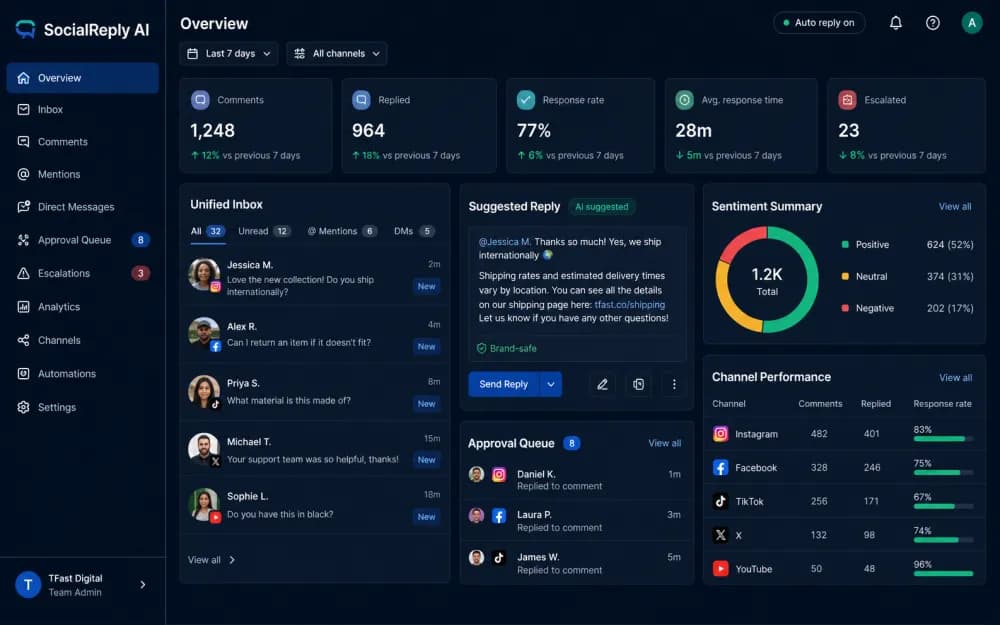Open the Last 7 days date dropdown
The image size is (1000, 625).
pyautogui.click(x=228, y=54)
